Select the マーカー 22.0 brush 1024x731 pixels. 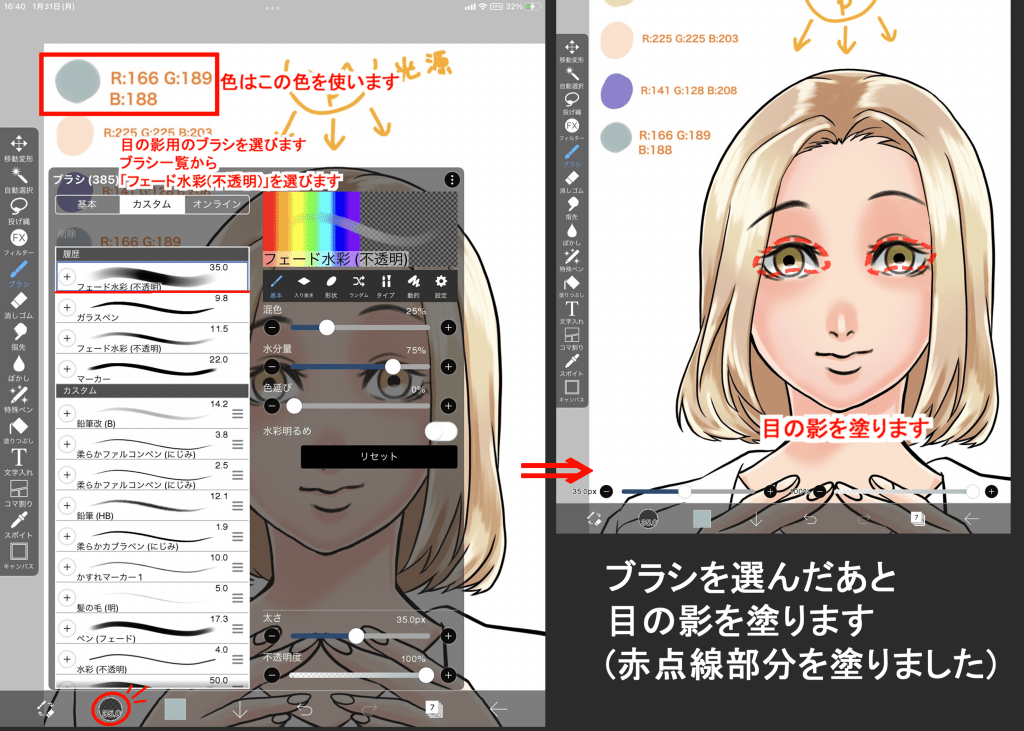click(x=152, y=369)
